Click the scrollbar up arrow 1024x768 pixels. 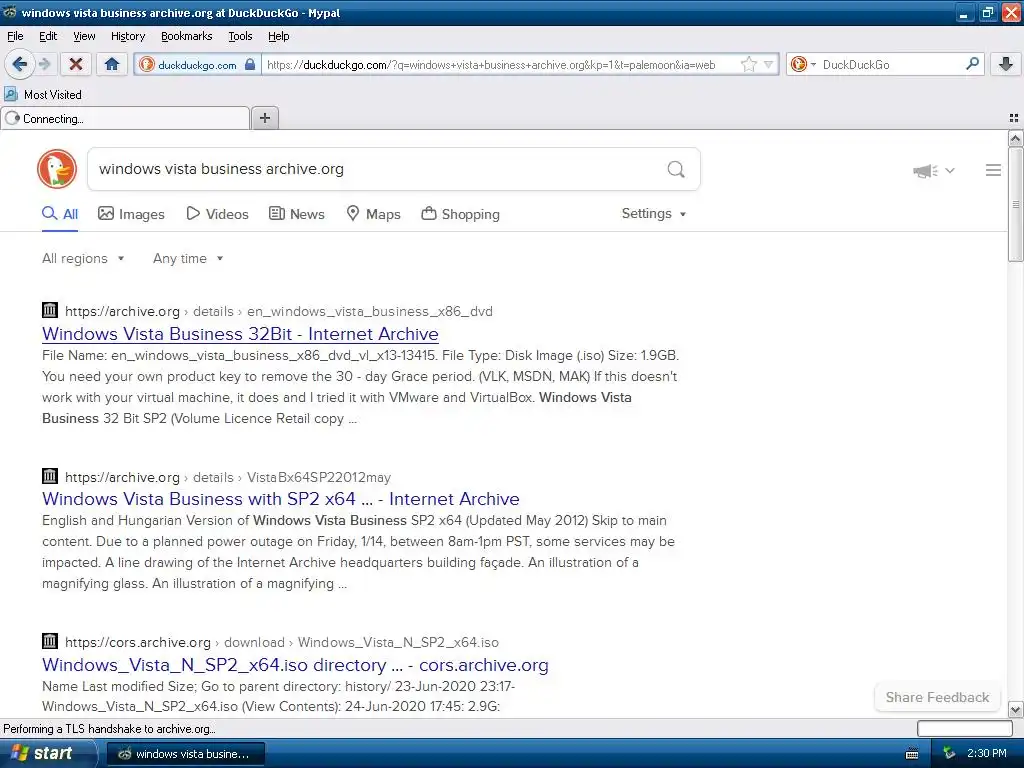point(1015,138)
